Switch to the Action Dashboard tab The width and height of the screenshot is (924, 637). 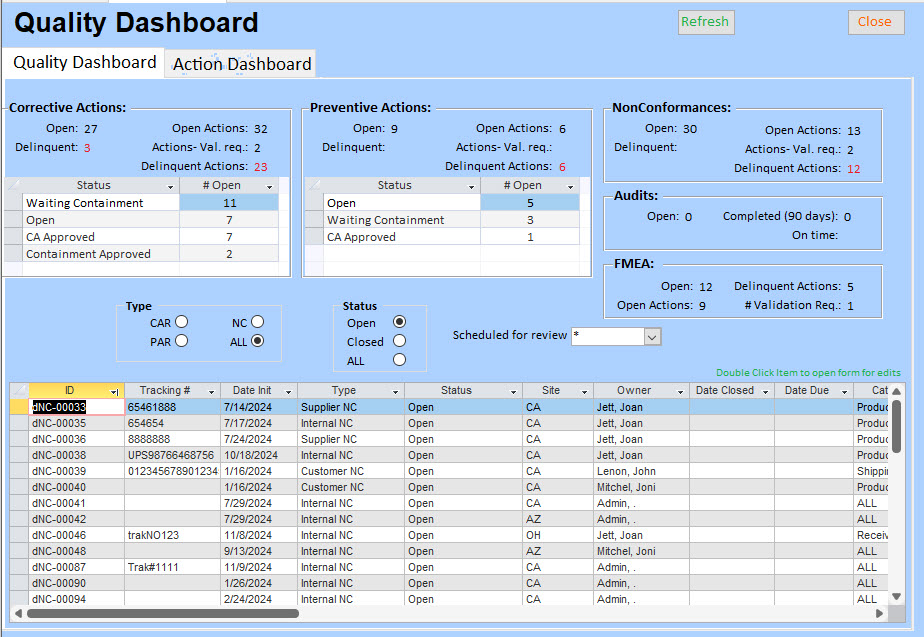[x=242, y=64]
